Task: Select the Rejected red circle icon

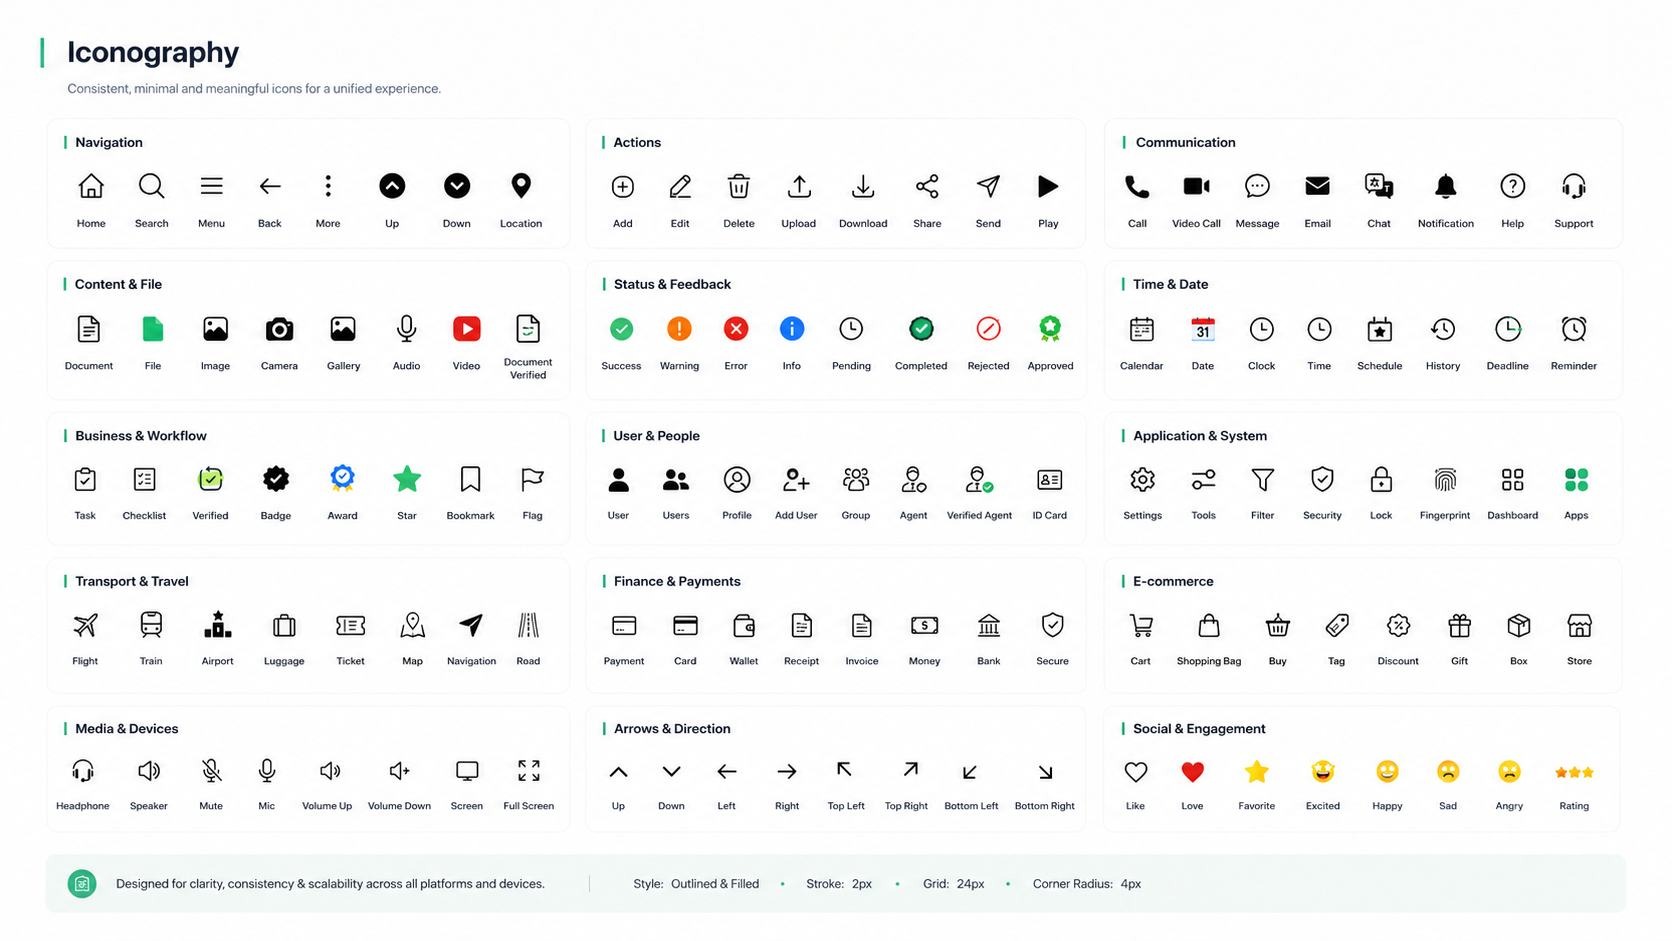Action: [988, 329]
